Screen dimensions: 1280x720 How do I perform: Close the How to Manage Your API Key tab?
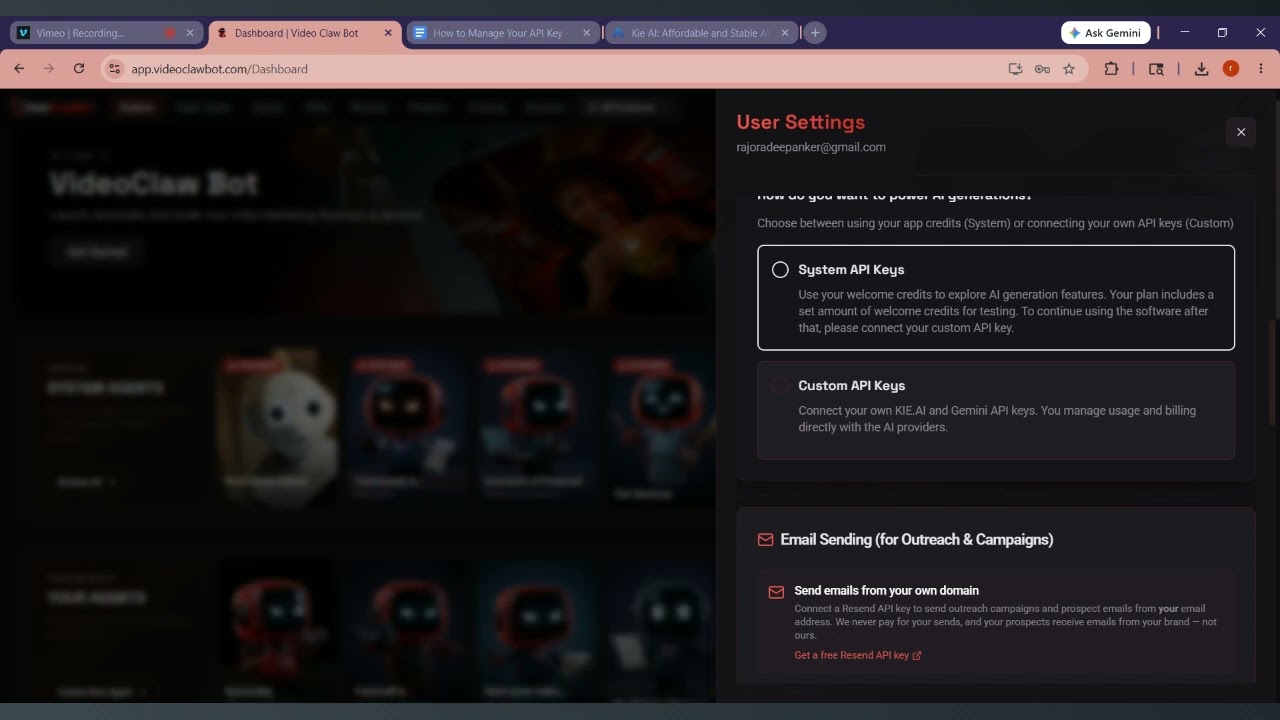click(587, 33)
